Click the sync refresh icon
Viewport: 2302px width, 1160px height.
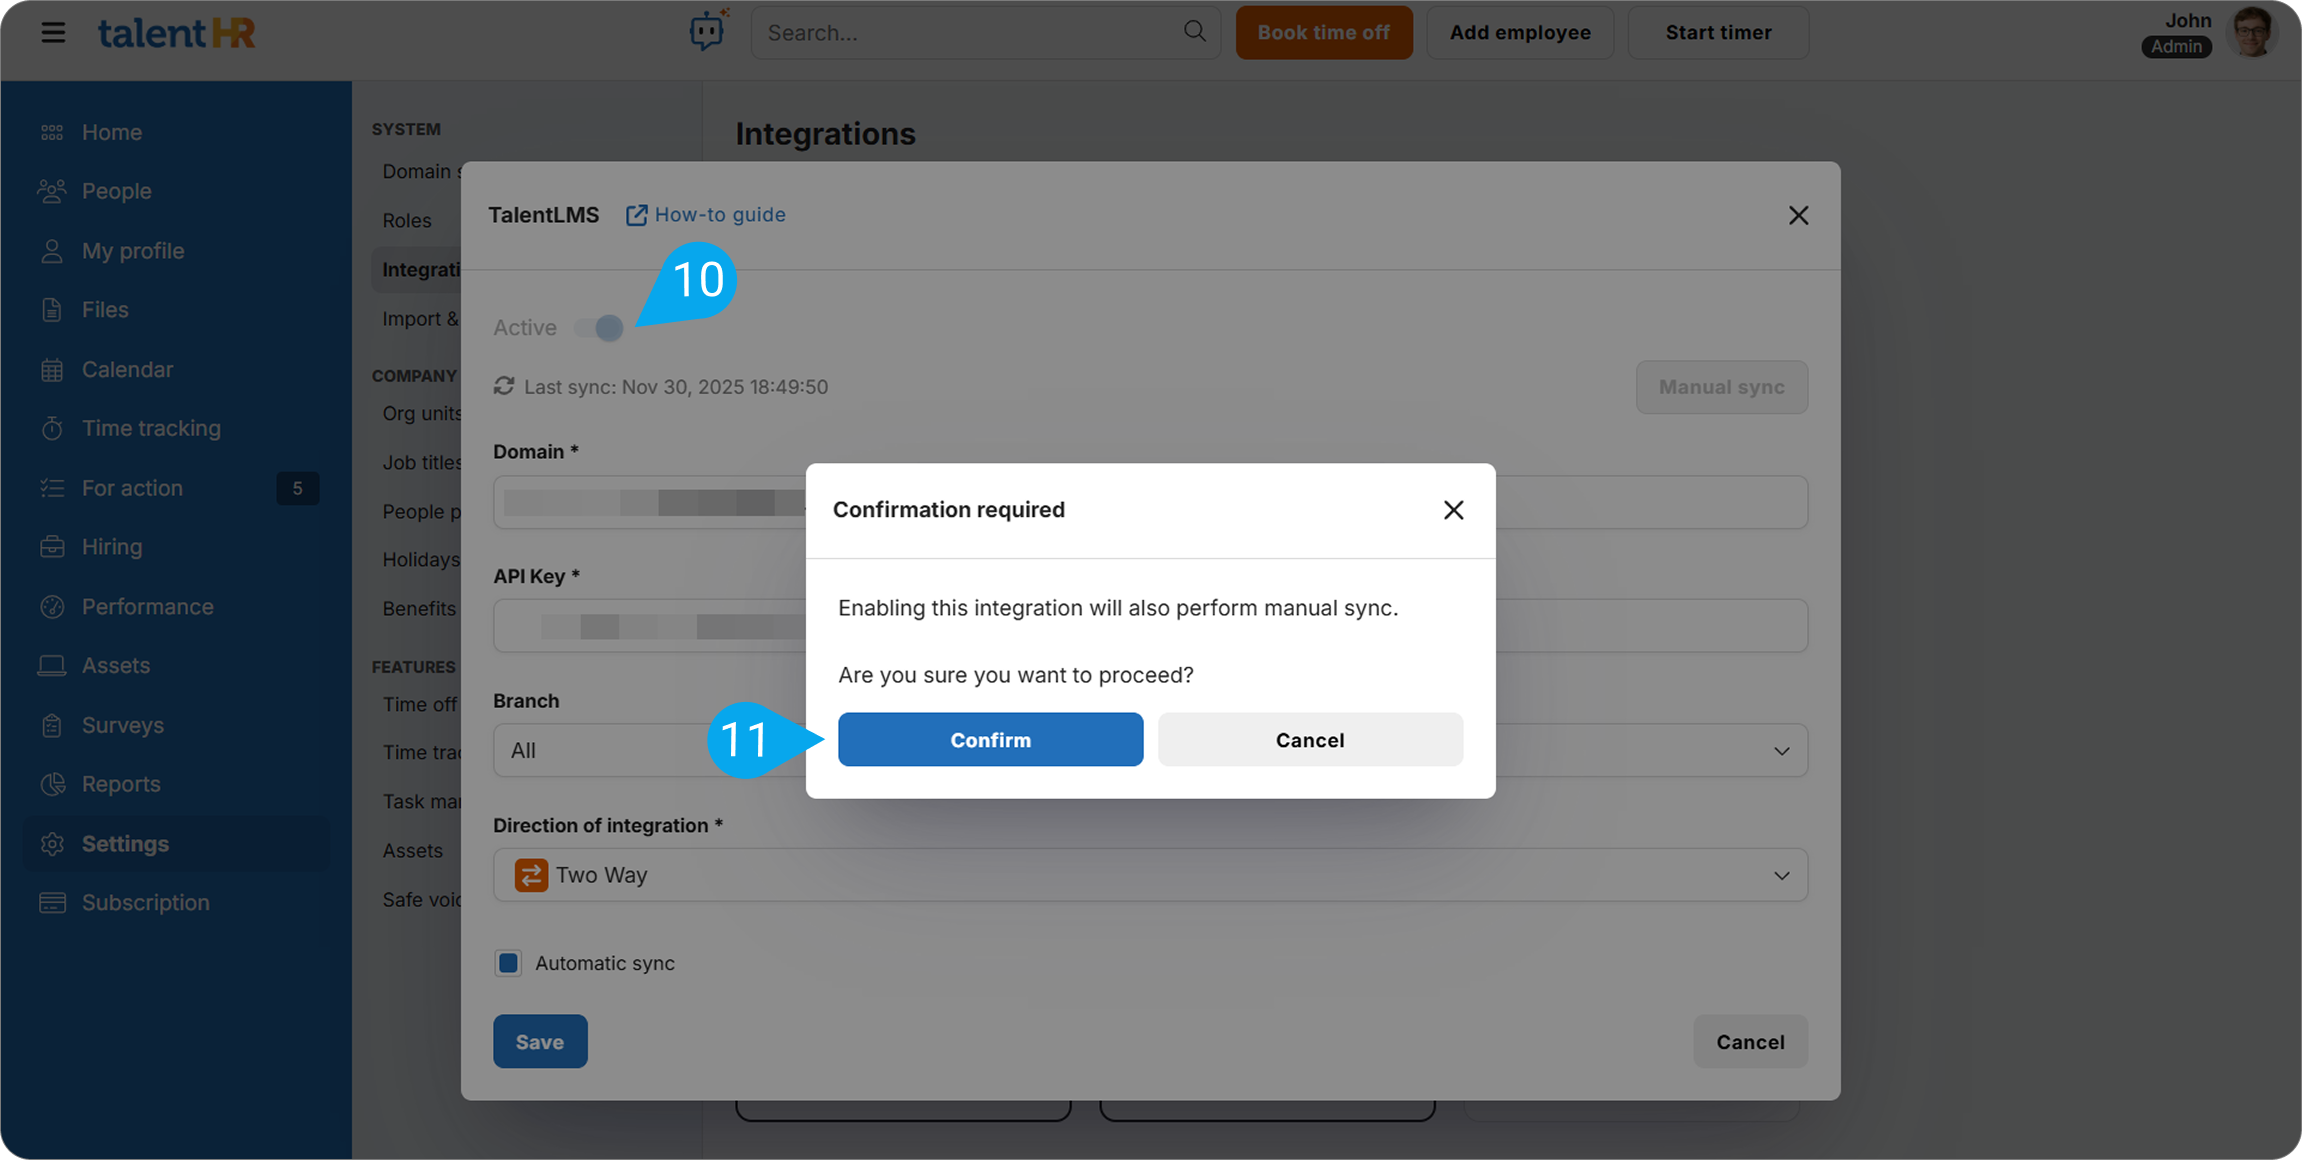pyautogui.click(x=504, y=387)
